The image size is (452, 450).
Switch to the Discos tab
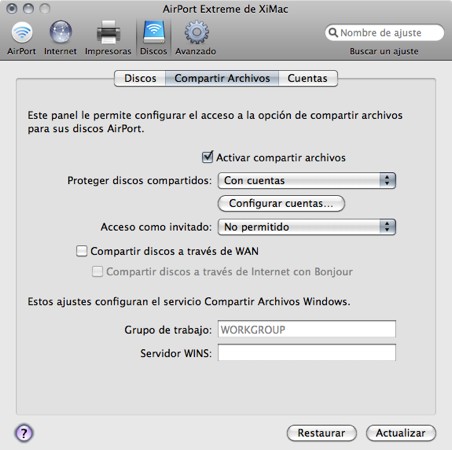coord(140,78)
